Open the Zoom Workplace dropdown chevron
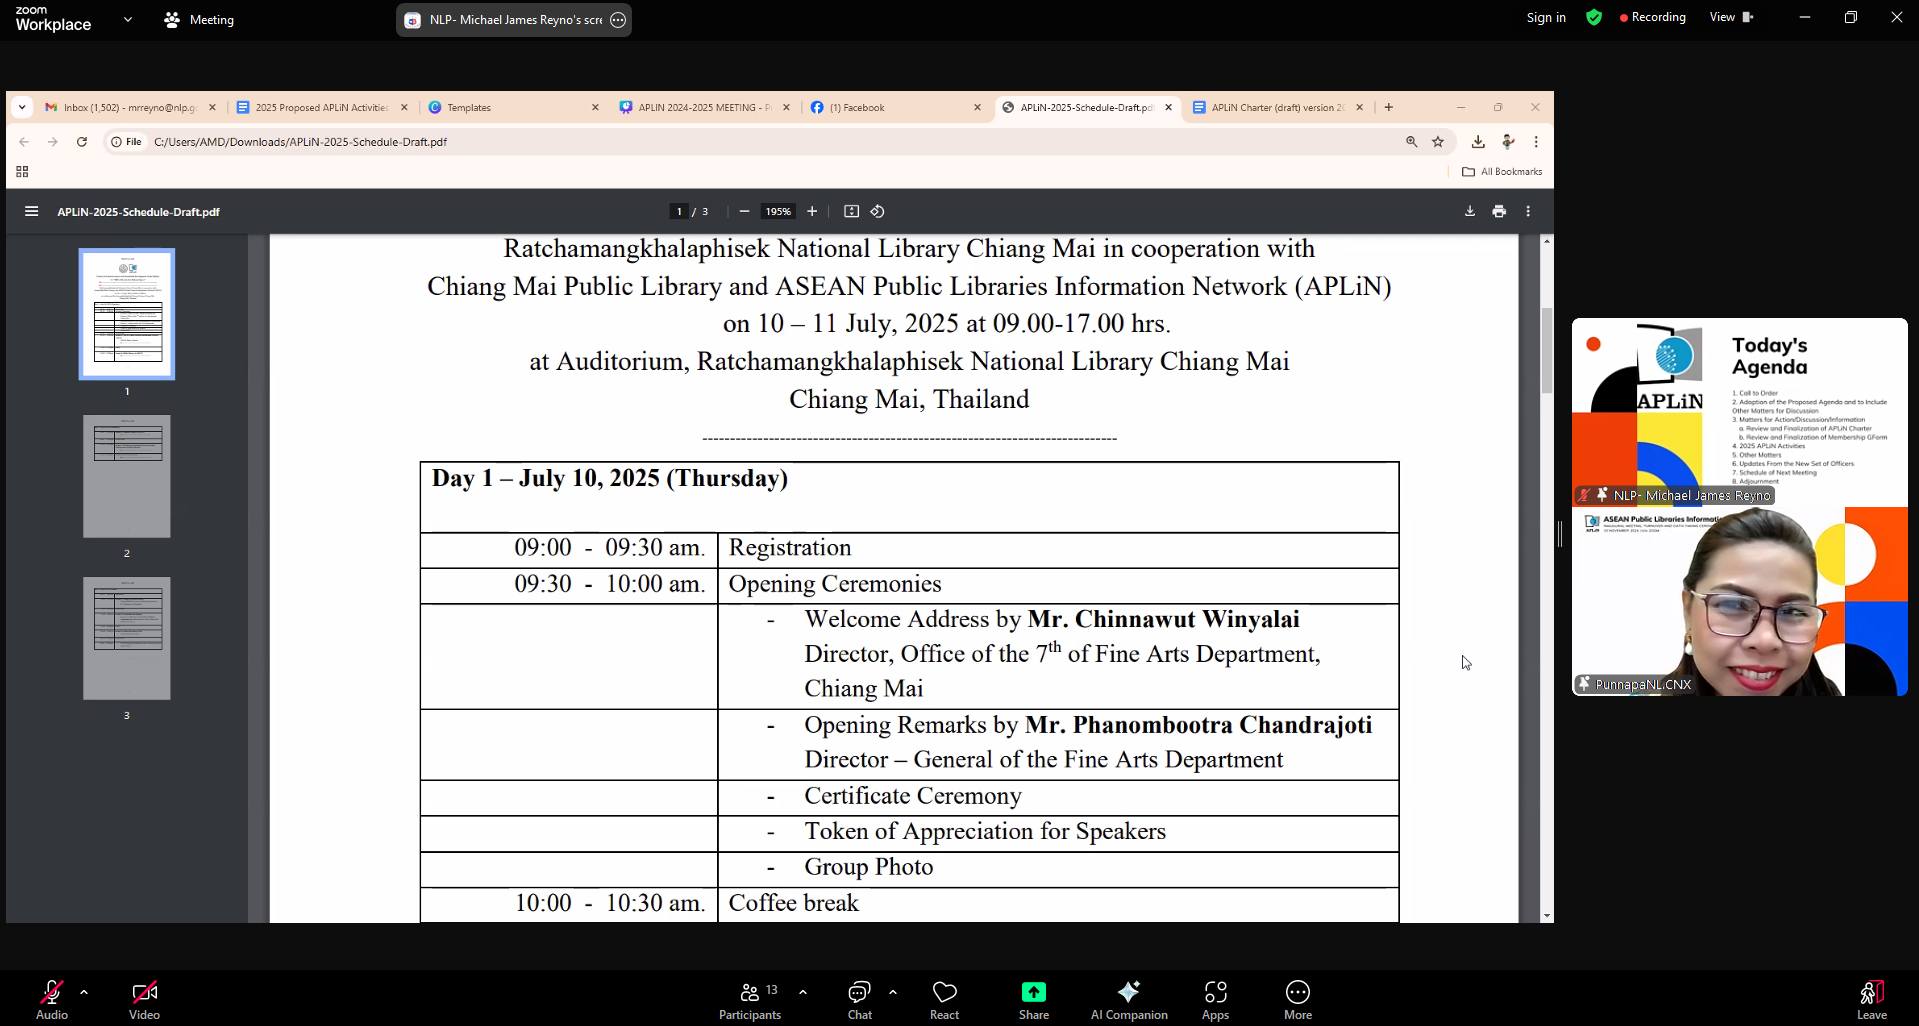Screen dimensions: 1919x1026 point(128,19)
